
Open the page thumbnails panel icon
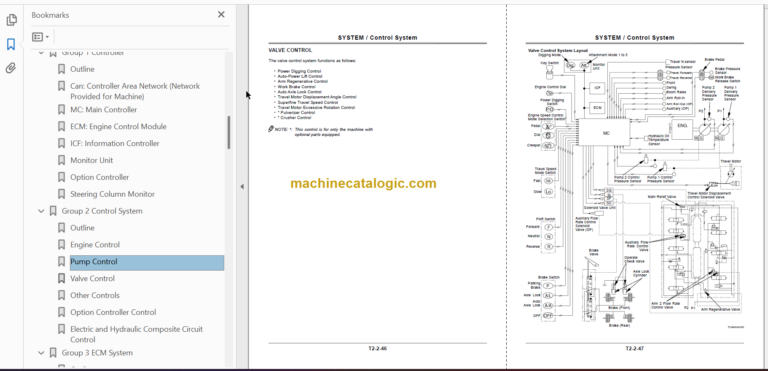pos(11,20)
